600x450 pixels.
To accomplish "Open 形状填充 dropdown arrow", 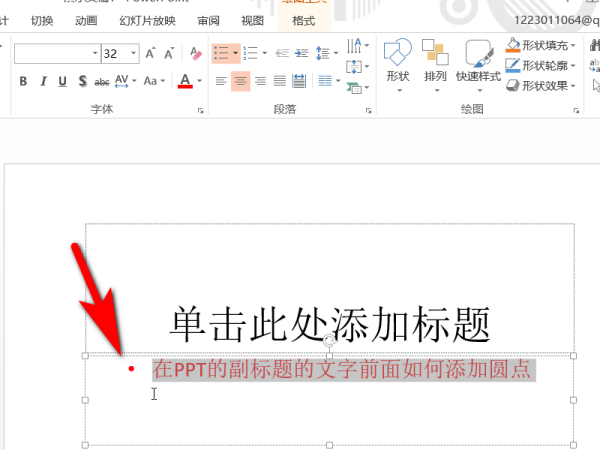I will [573, 46].
